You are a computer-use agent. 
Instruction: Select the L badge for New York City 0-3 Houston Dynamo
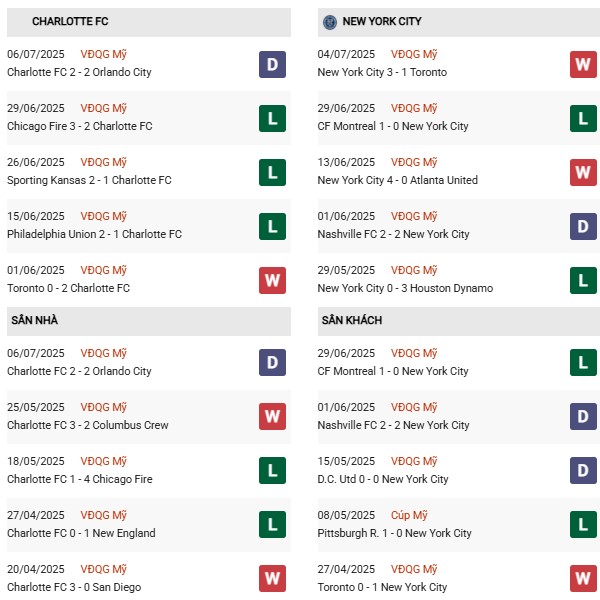583,281
